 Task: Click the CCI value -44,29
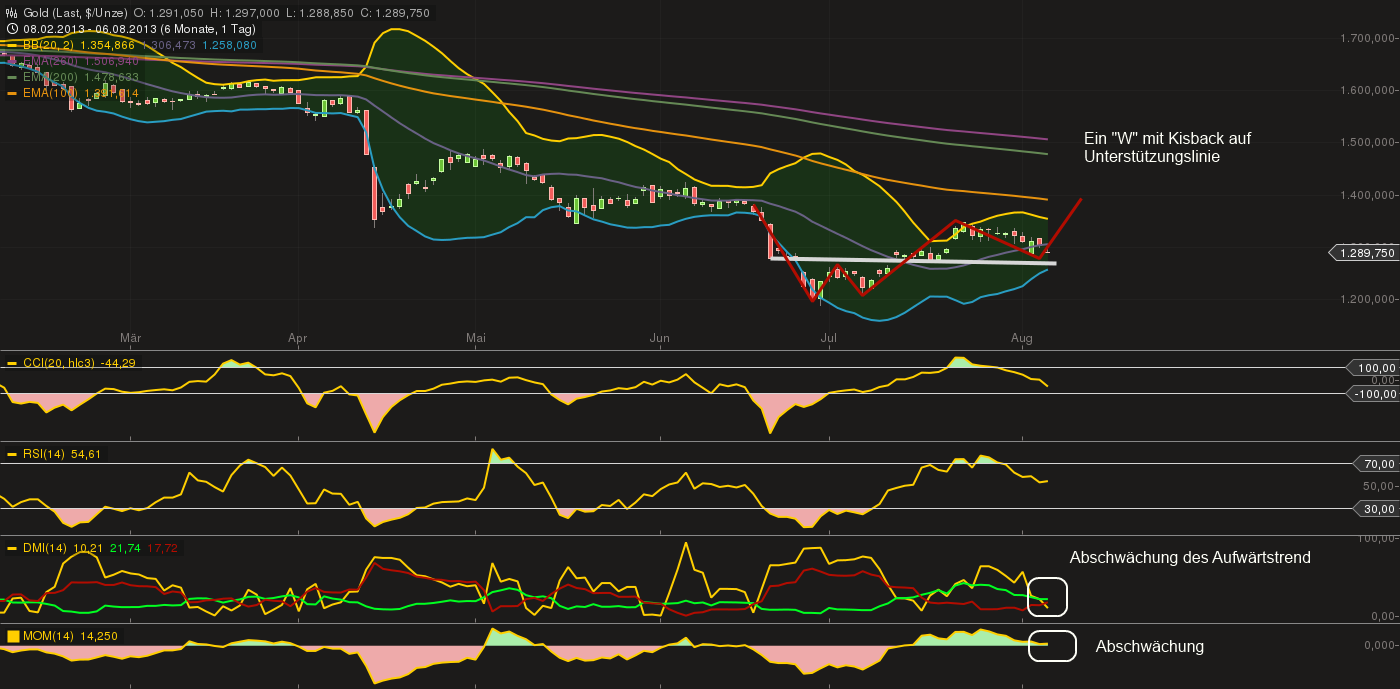[x=118, y=363]
